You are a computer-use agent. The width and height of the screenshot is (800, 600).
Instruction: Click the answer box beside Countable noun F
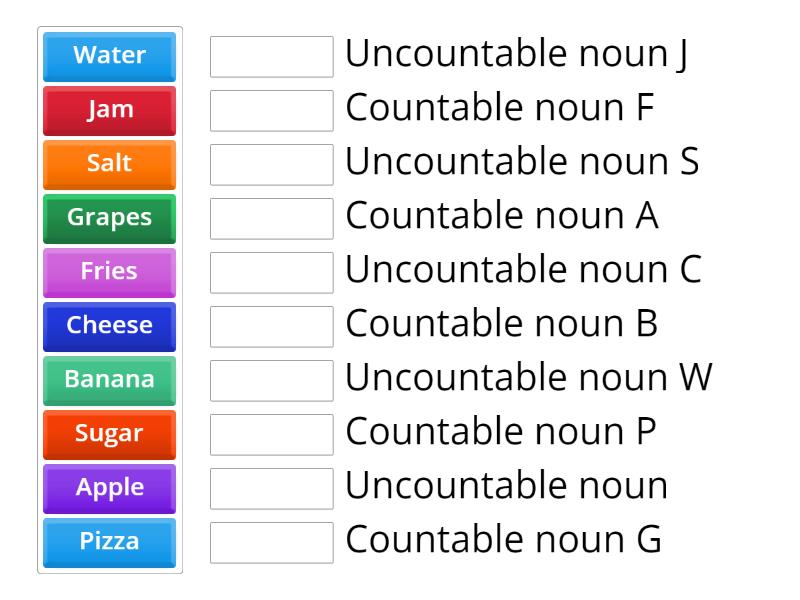point(272,111)
